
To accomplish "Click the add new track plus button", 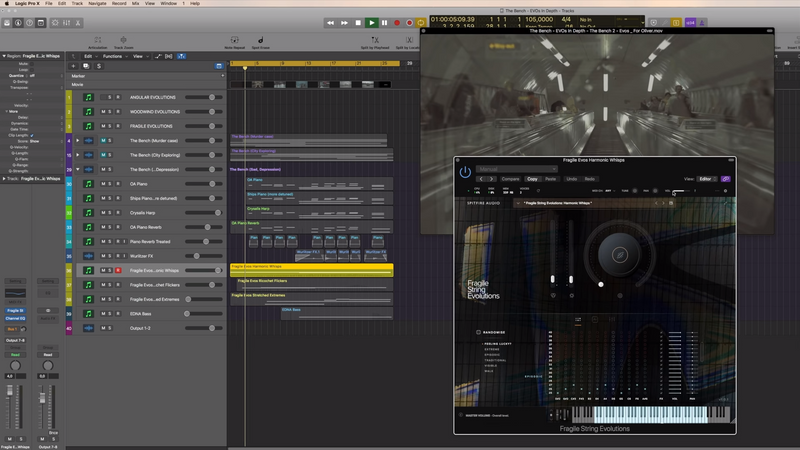I will [74, 67].
